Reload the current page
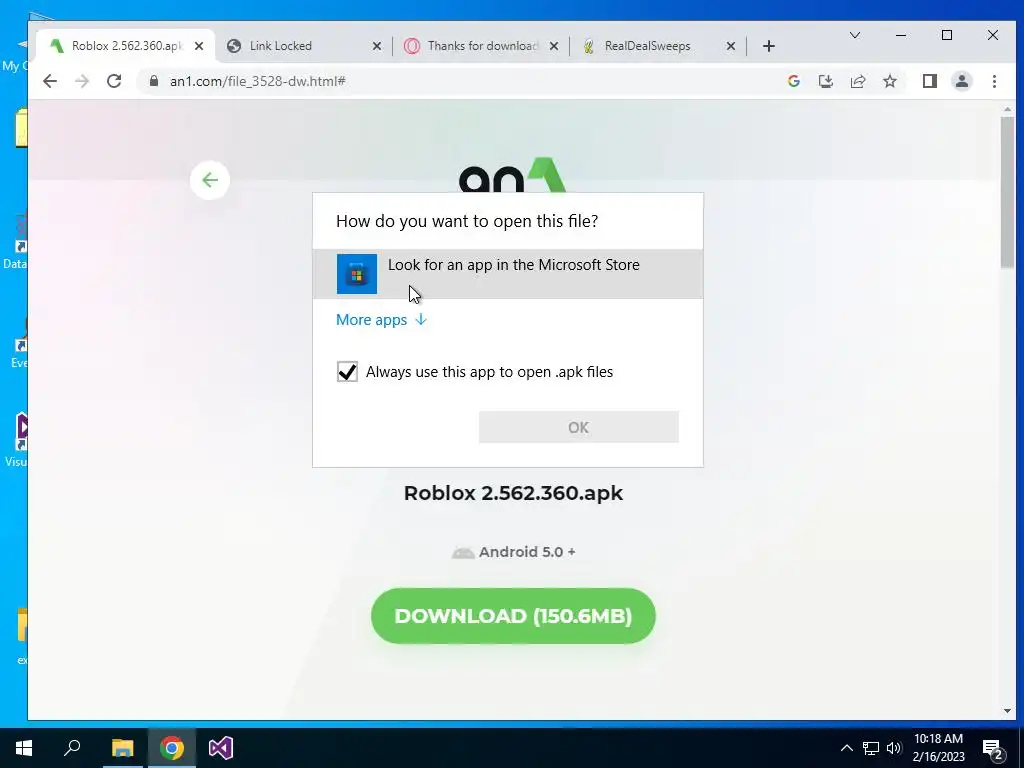This screenshot has width=1024, height=768. point(114,81)
